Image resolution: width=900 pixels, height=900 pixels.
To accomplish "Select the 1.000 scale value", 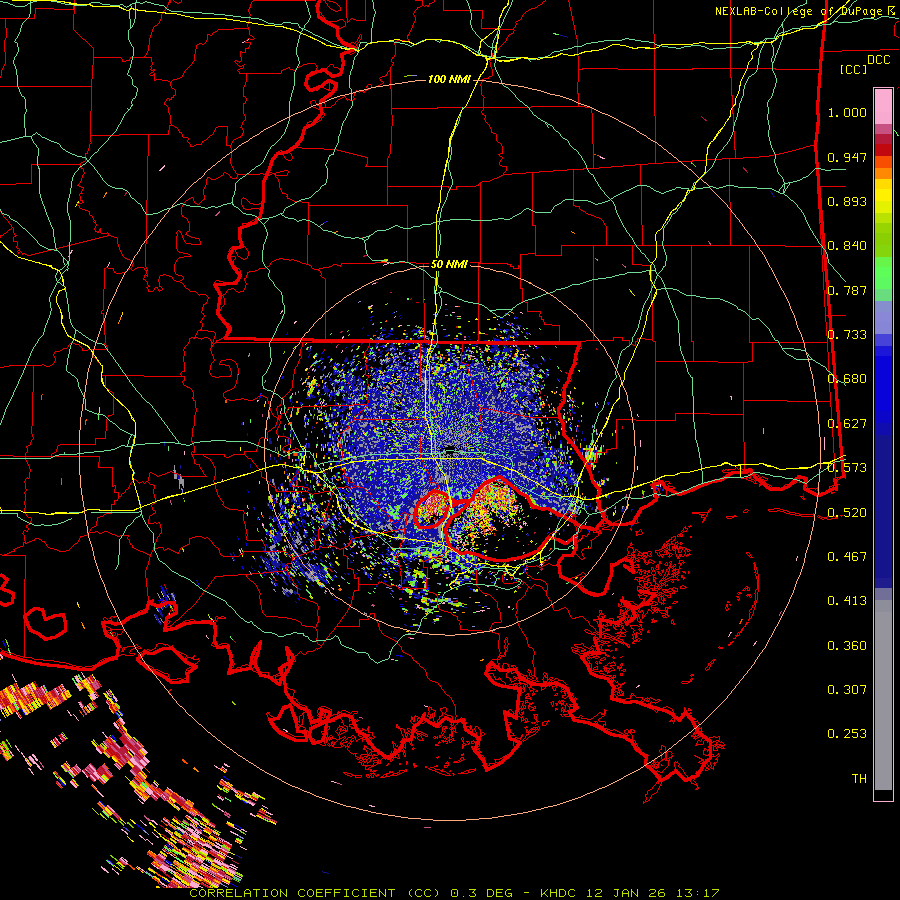I will point(847,112).
